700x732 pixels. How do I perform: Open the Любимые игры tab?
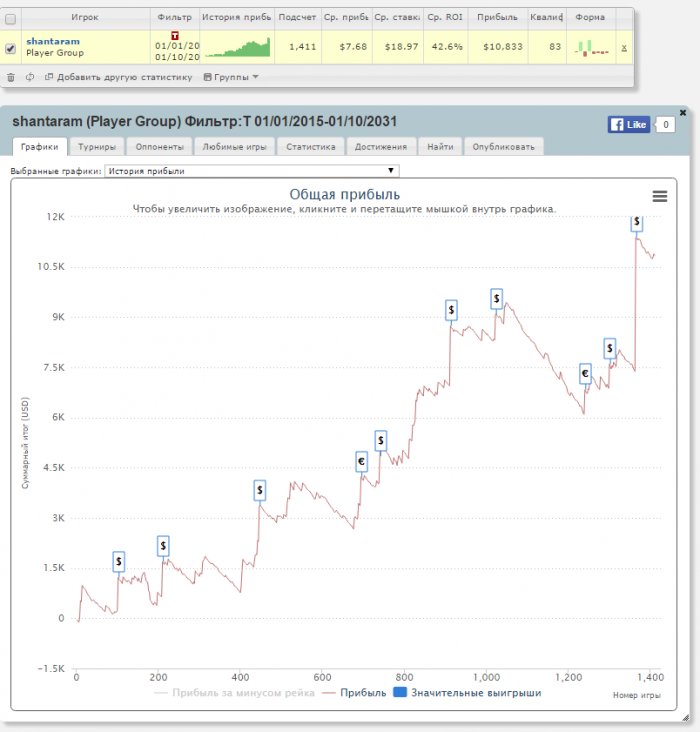234,147
